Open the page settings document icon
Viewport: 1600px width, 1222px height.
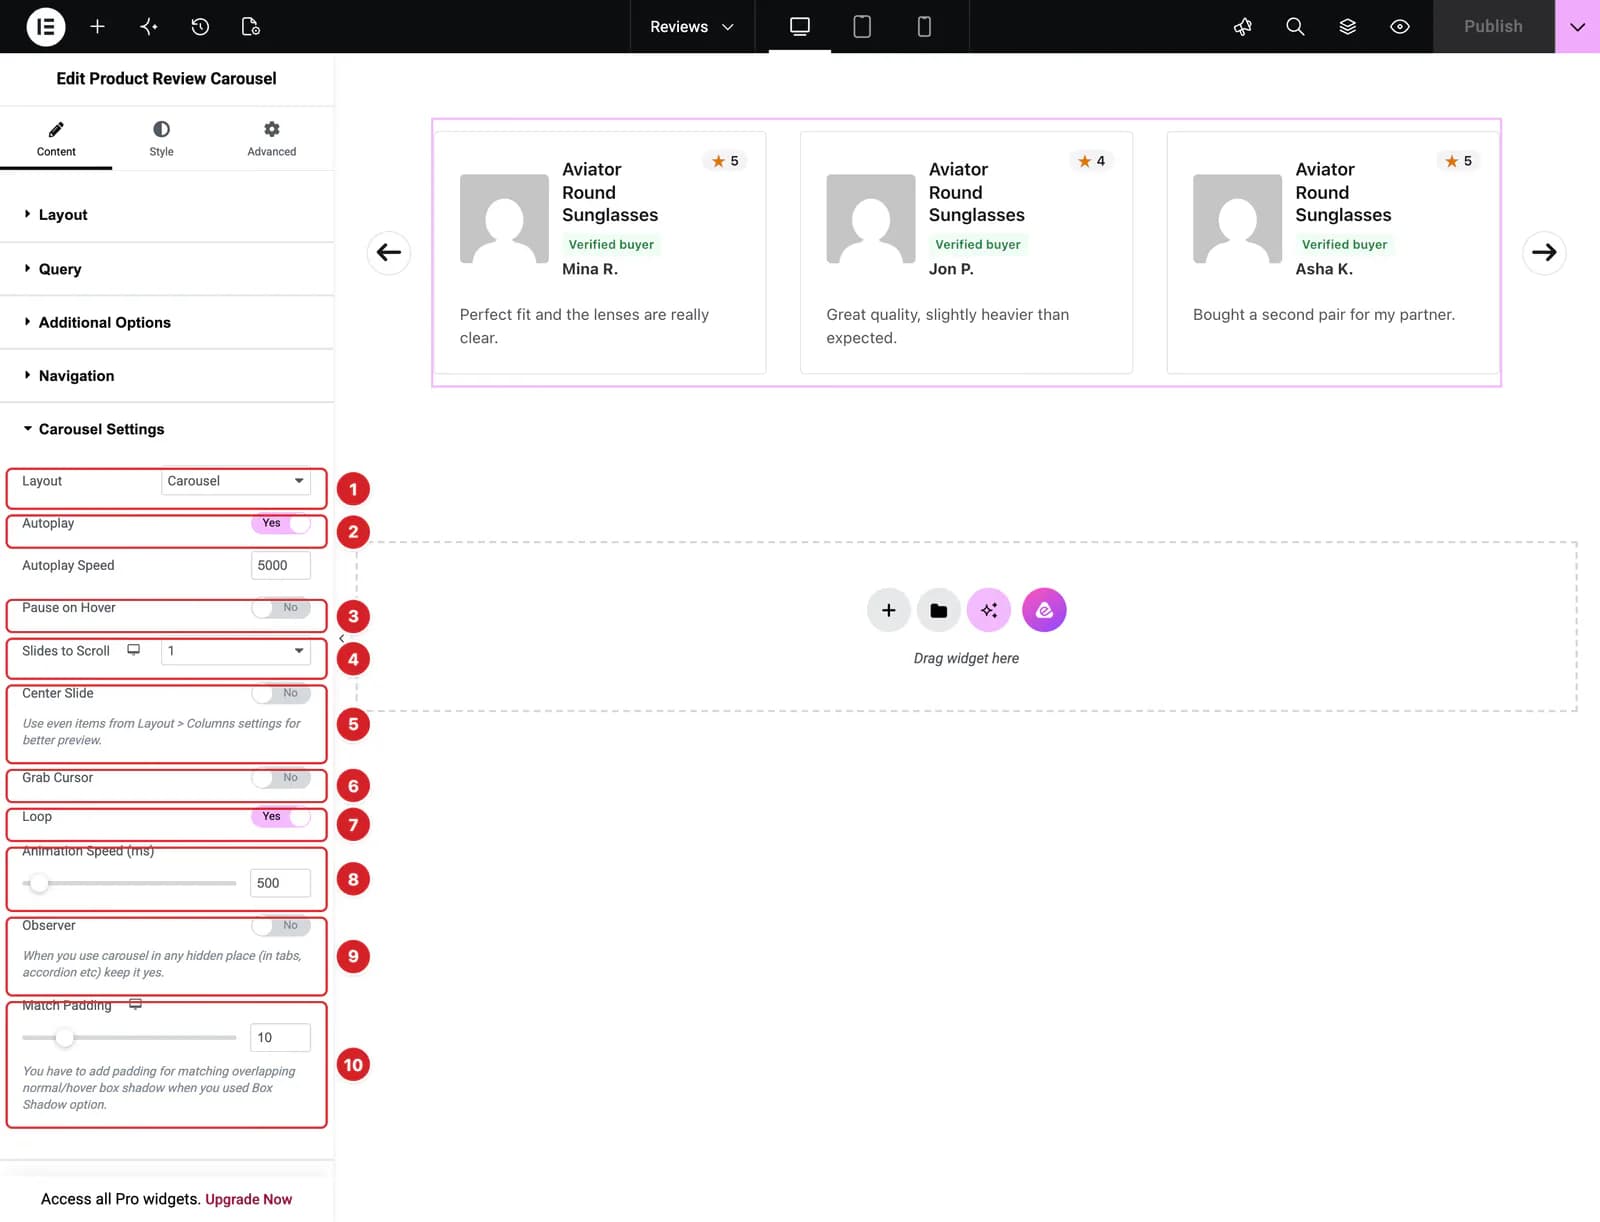[251, 27]
